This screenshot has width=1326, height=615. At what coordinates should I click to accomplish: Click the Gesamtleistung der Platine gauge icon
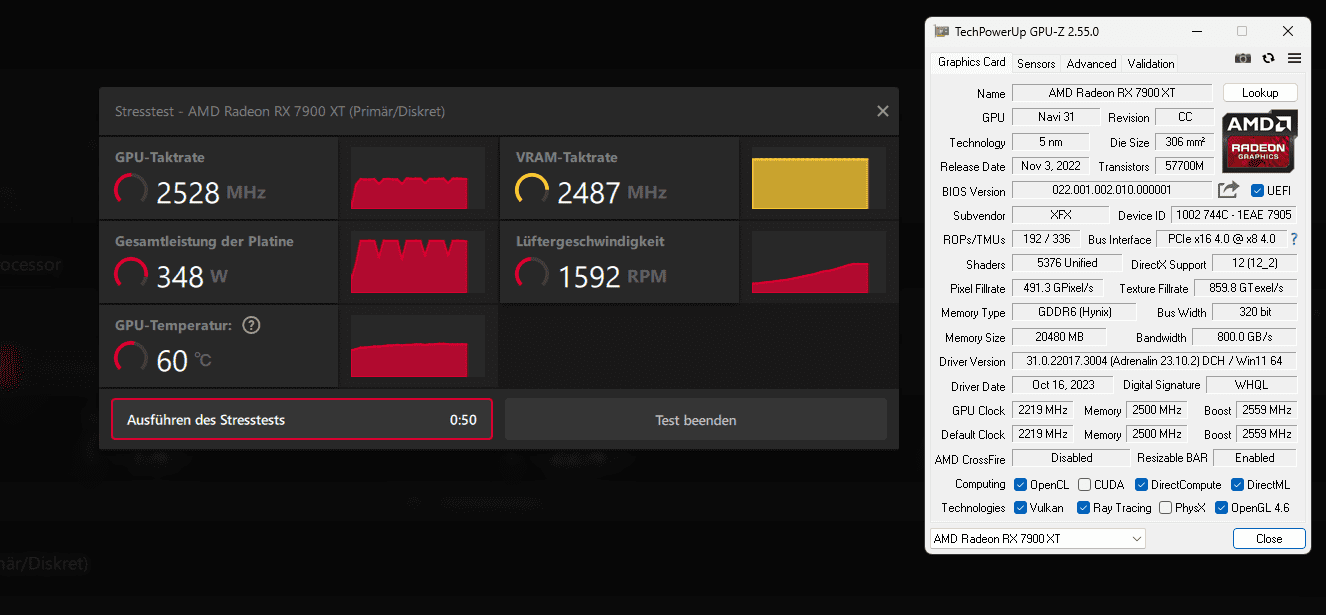tap(131, 275)
